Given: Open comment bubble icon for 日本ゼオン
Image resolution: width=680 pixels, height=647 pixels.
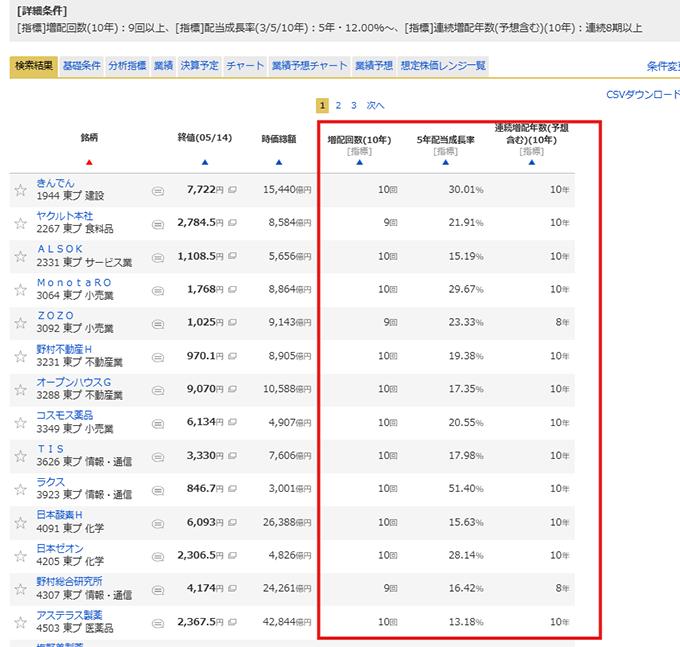Looking at the screenshot, I should pos(158,557).
